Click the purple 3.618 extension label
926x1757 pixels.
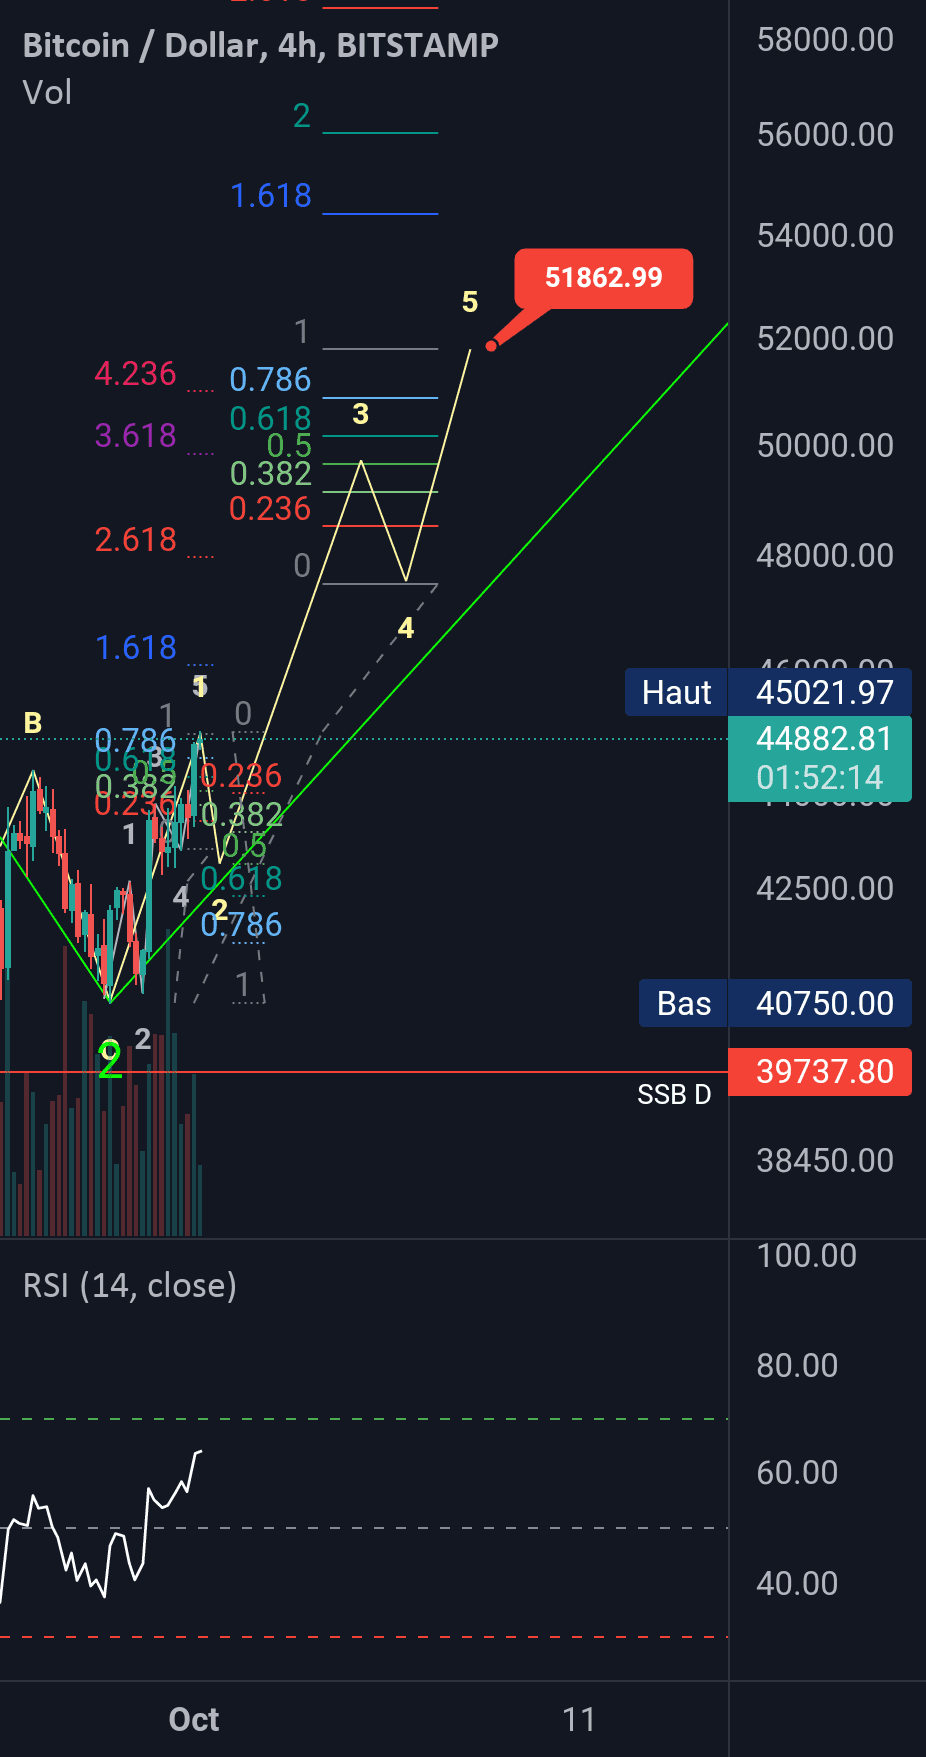pos(135,436)
